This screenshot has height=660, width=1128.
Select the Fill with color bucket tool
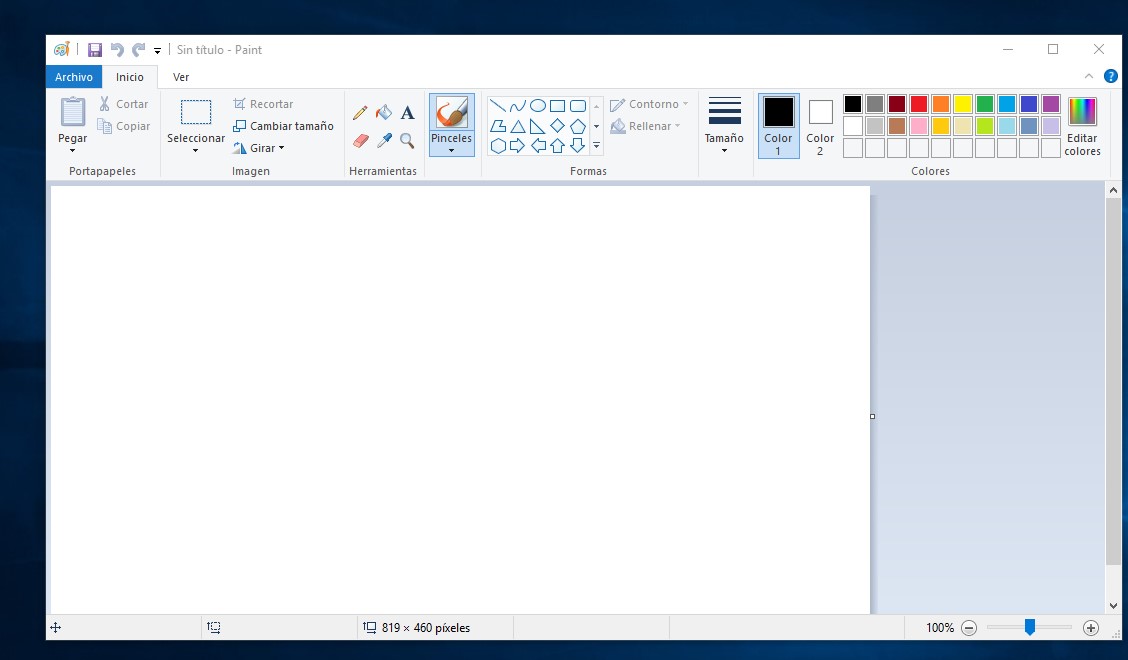click(384, 112)
